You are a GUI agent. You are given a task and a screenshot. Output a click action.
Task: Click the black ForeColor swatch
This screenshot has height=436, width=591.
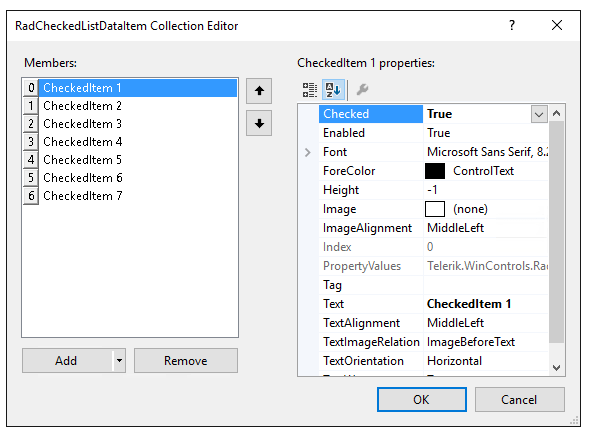(435, 171)
